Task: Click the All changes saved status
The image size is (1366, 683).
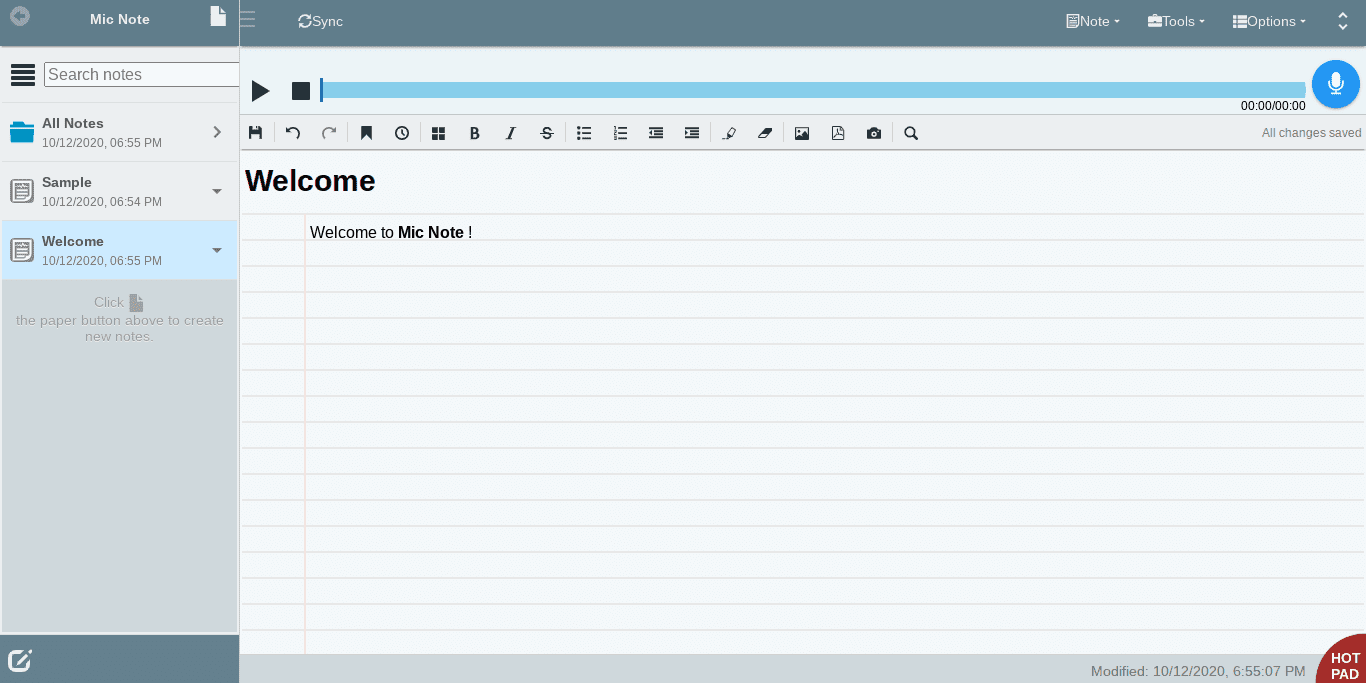Action: tap(1311, 133)
